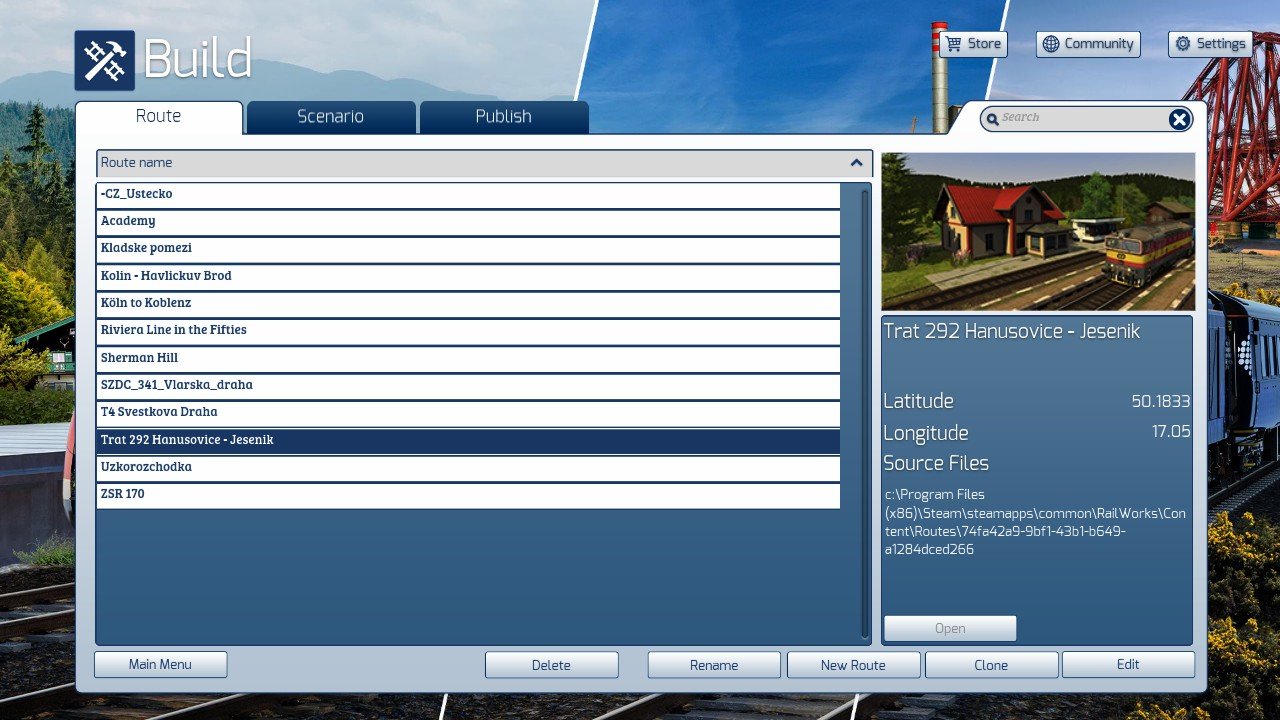
Task: Clear search with the X icon
Action: [1179, 120]
